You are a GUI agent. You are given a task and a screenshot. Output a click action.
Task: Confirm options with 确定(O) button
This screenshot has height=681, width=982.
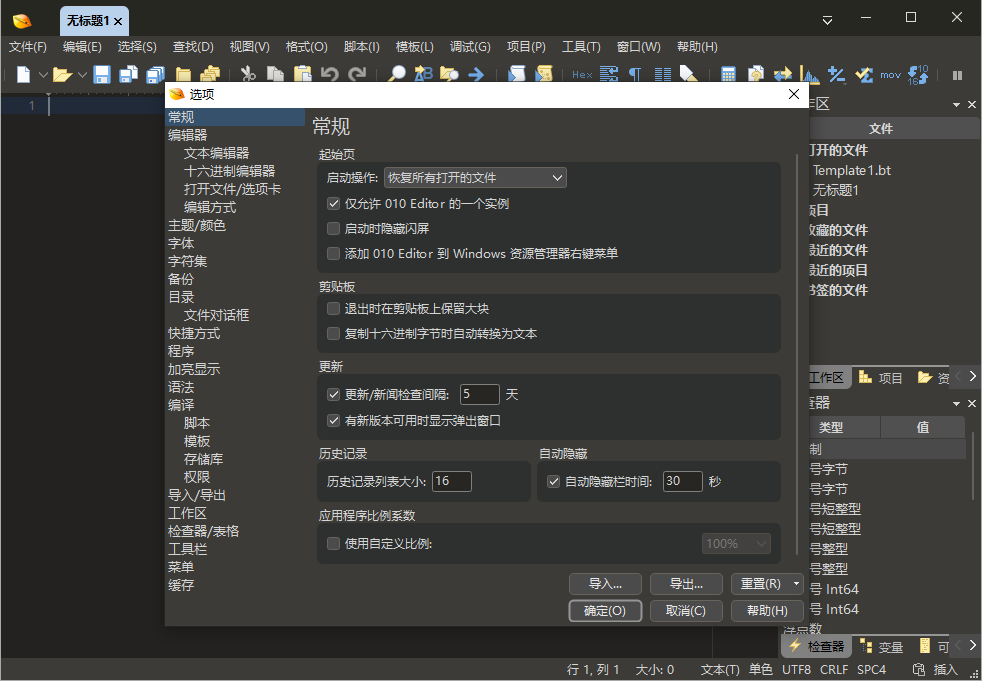tap(605, 610)
